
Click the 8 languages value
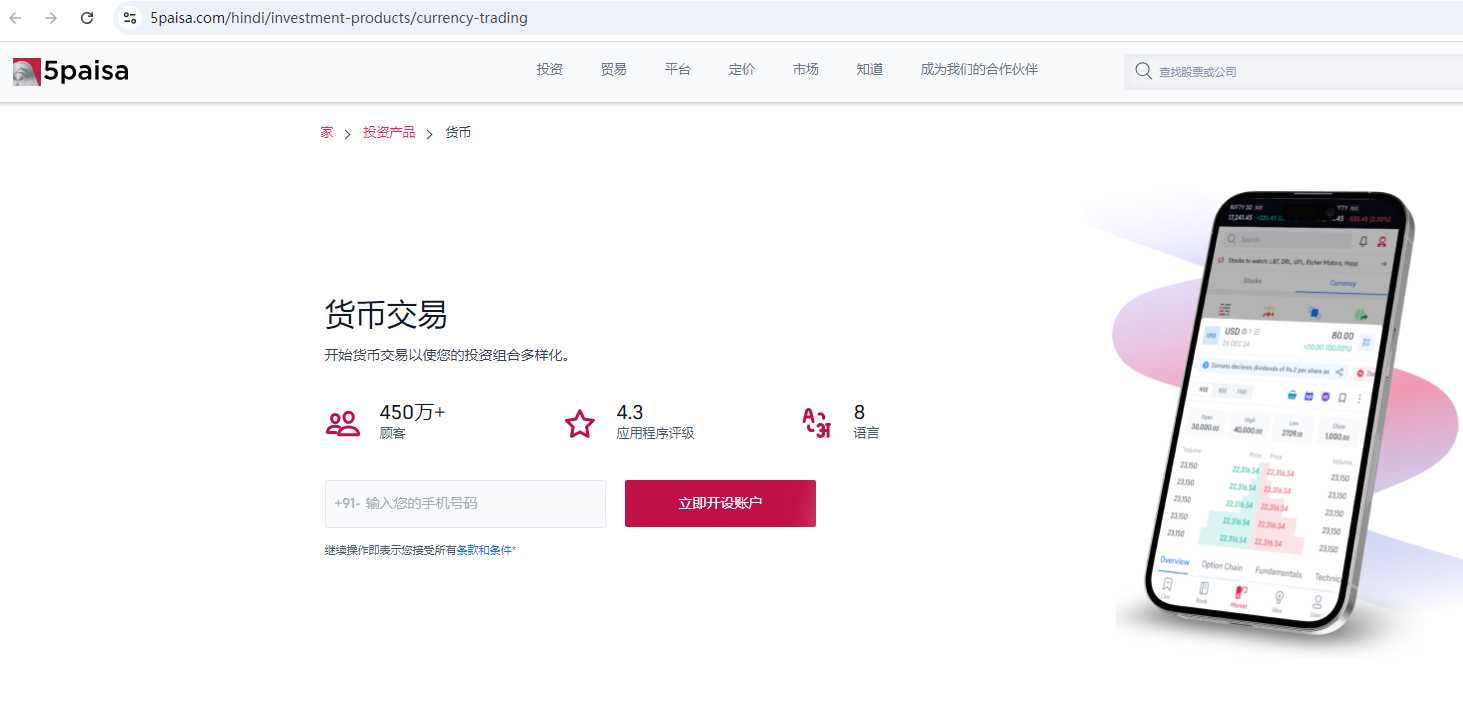pos(859,412)
